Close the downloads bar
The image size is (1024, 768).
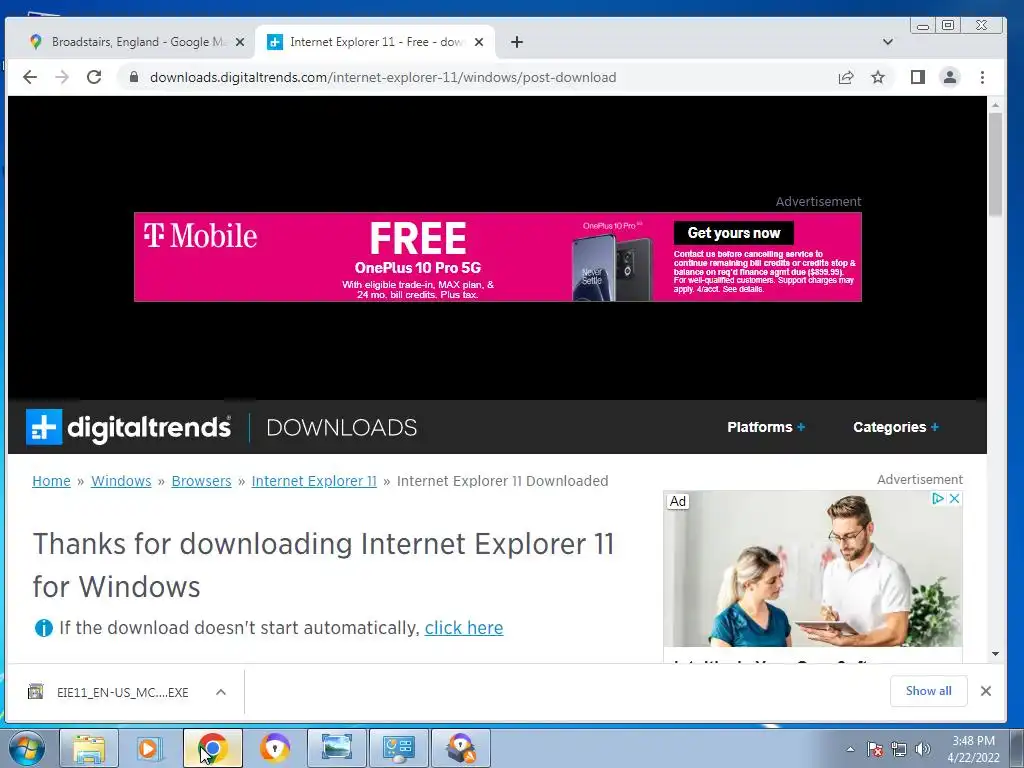click(x=986, y=691)
